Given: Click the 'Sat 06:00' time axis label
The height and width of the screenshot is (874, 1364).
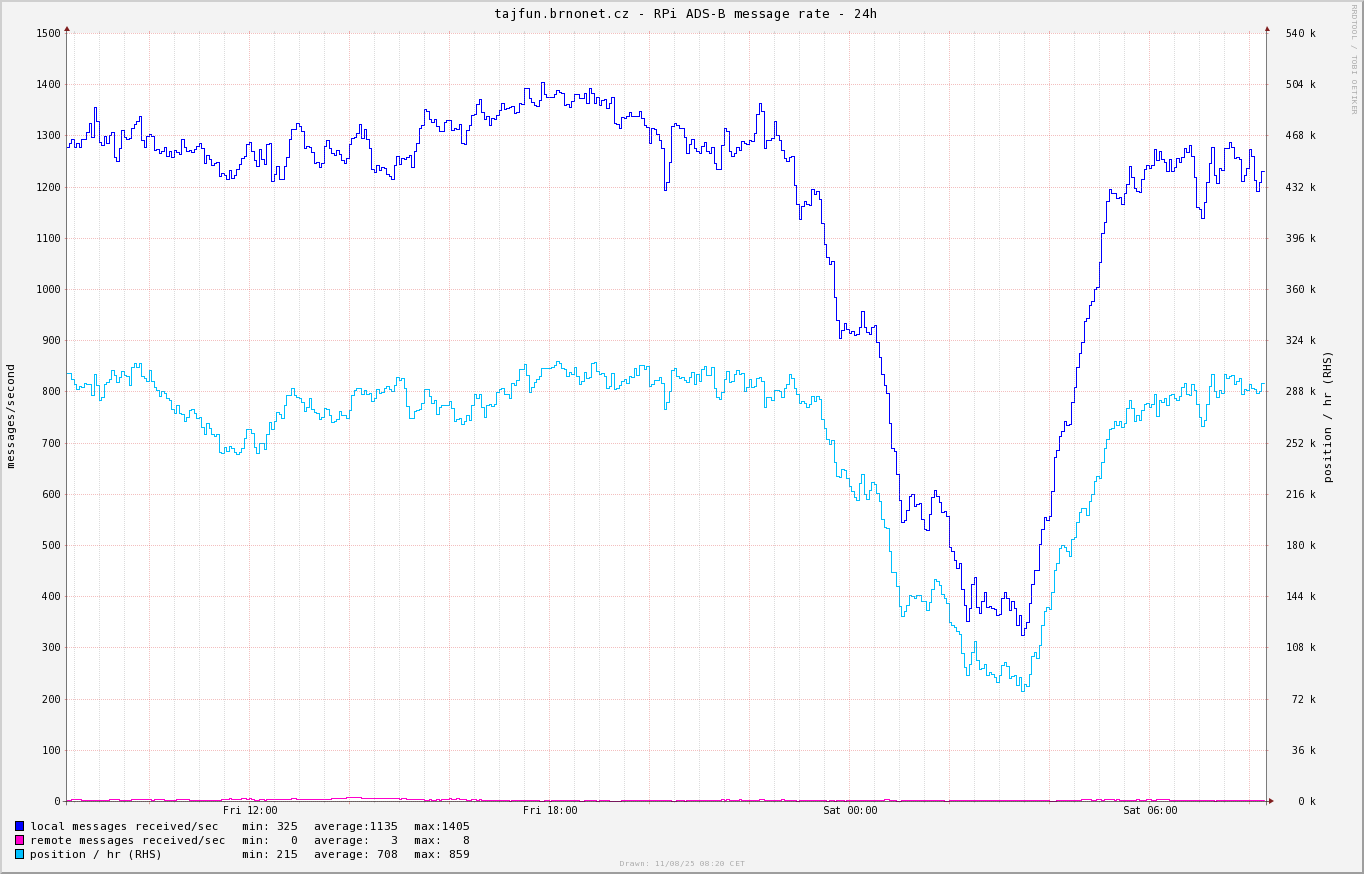Looking at the screenshot, I should [1150, 810].
